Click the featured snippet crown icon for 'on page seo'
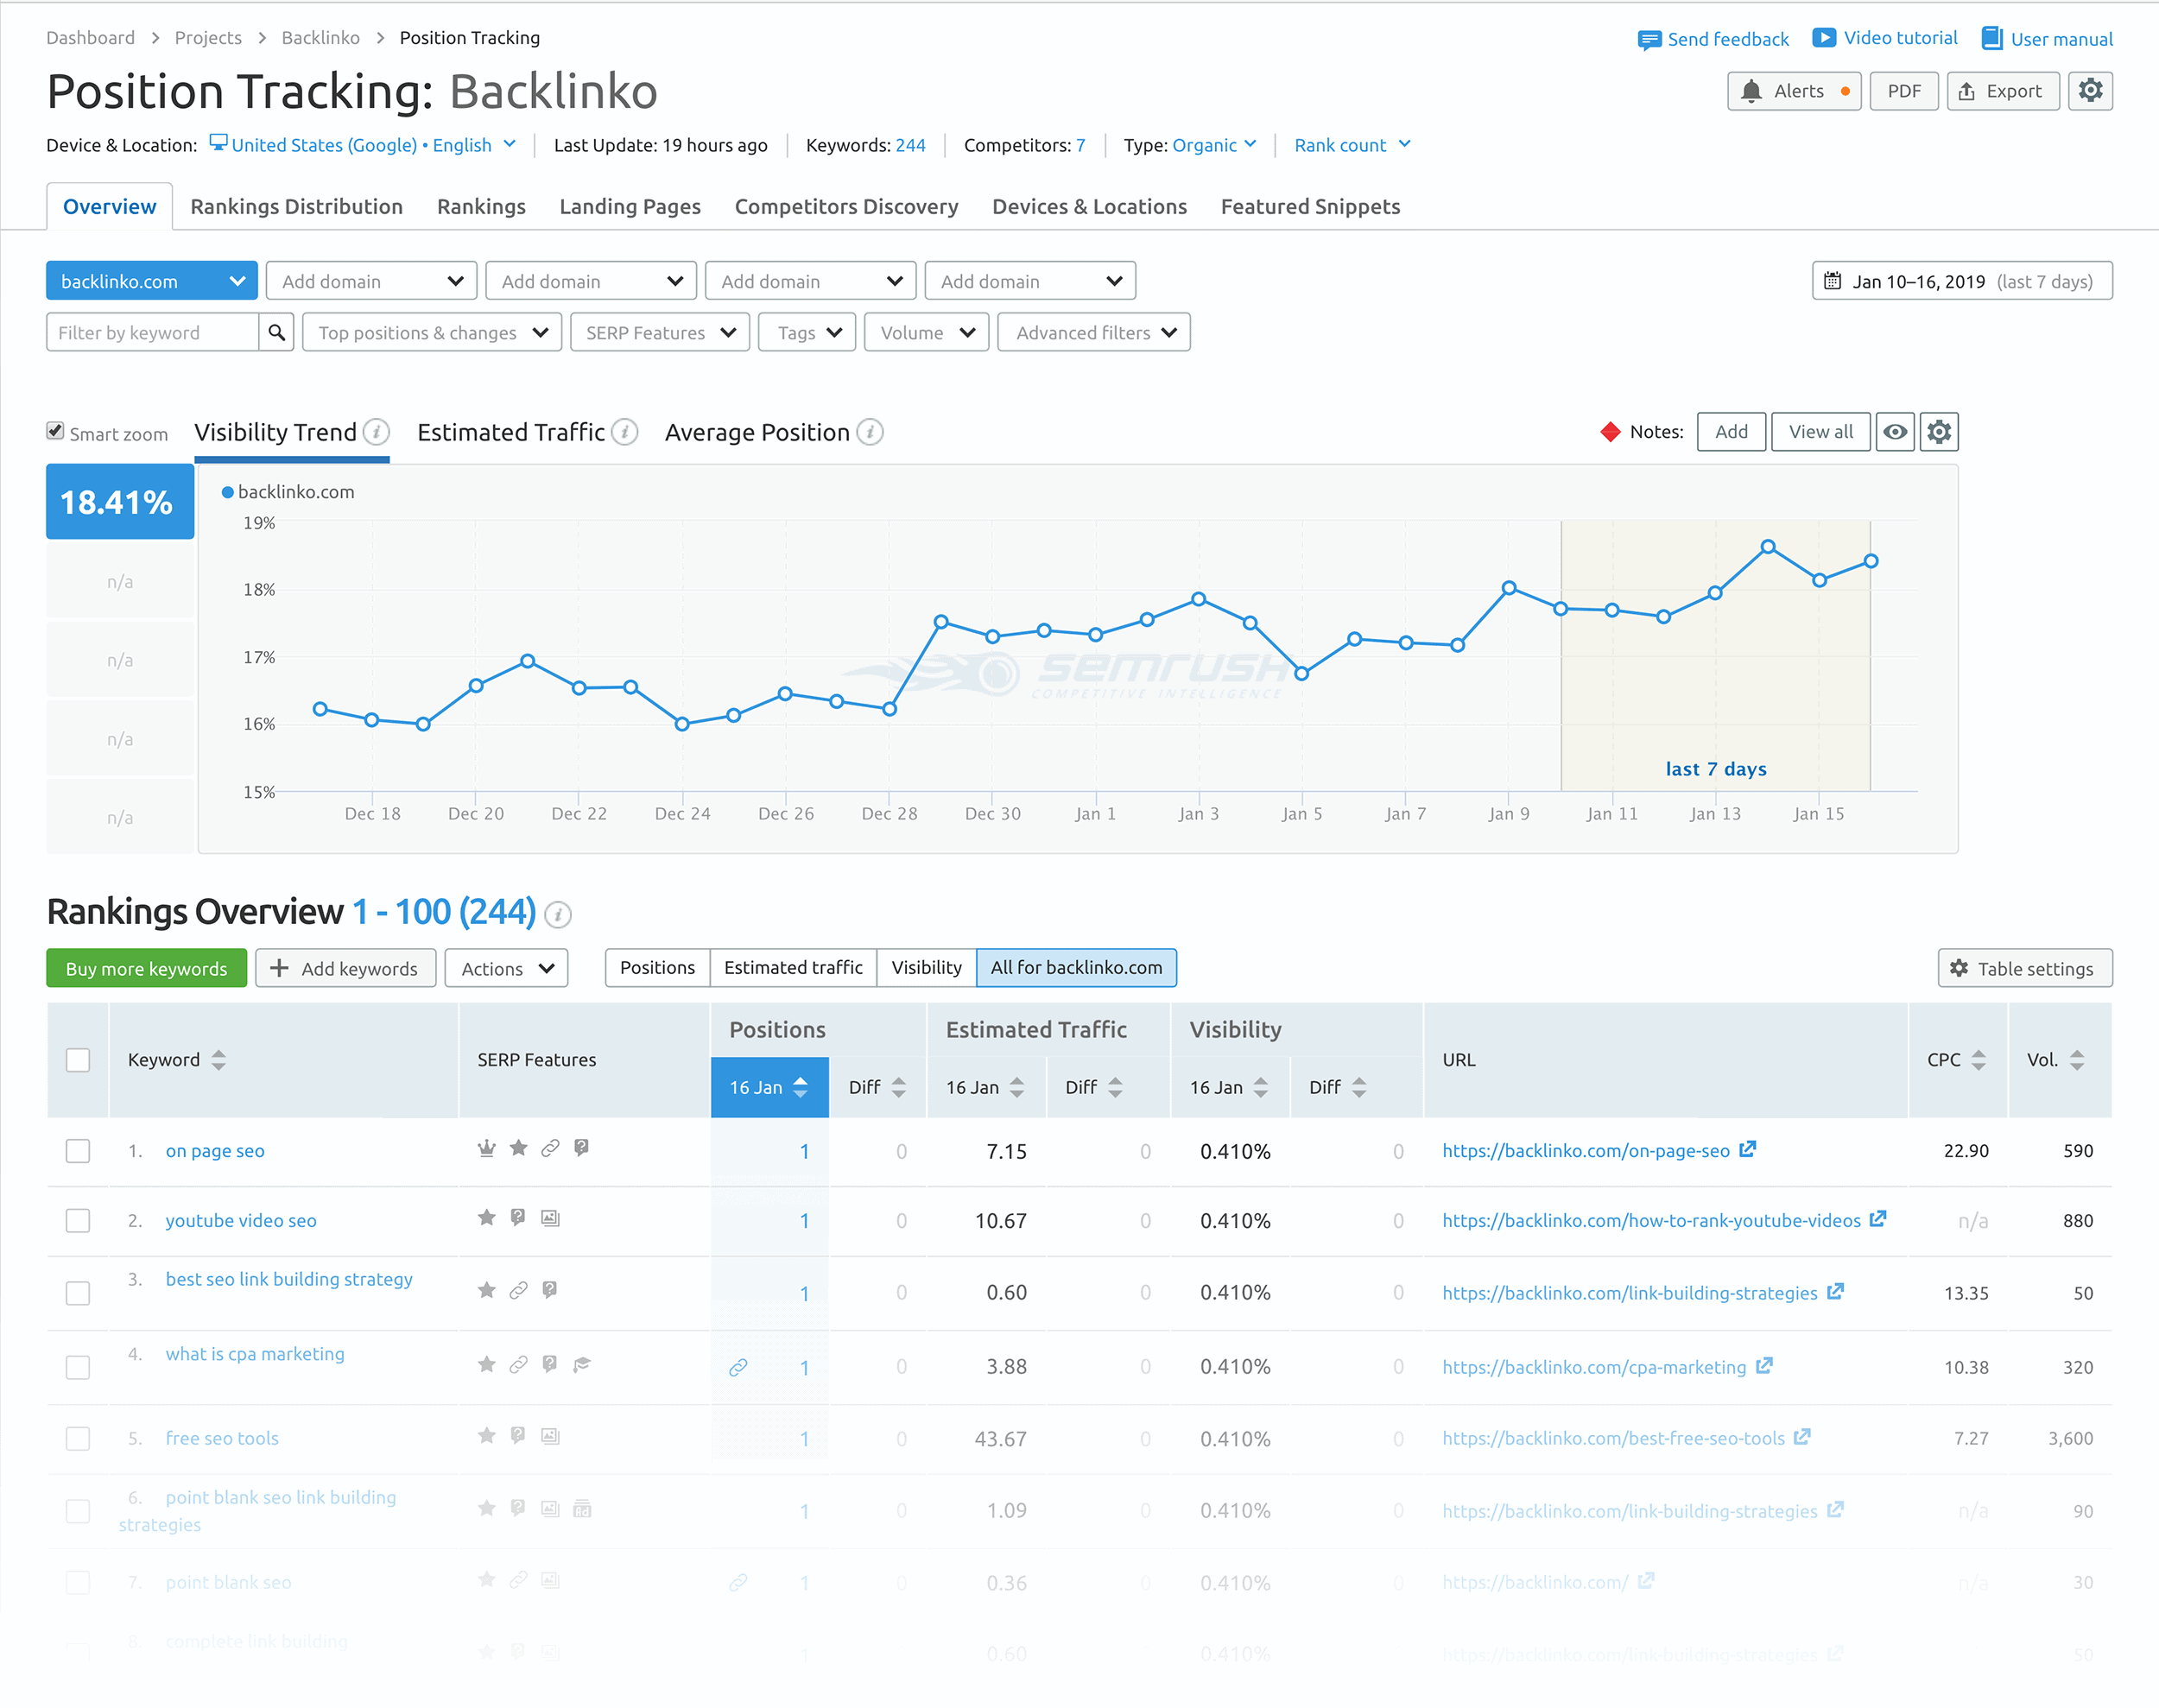This screenshot has height=1708, width=2159. [486, 1148]
